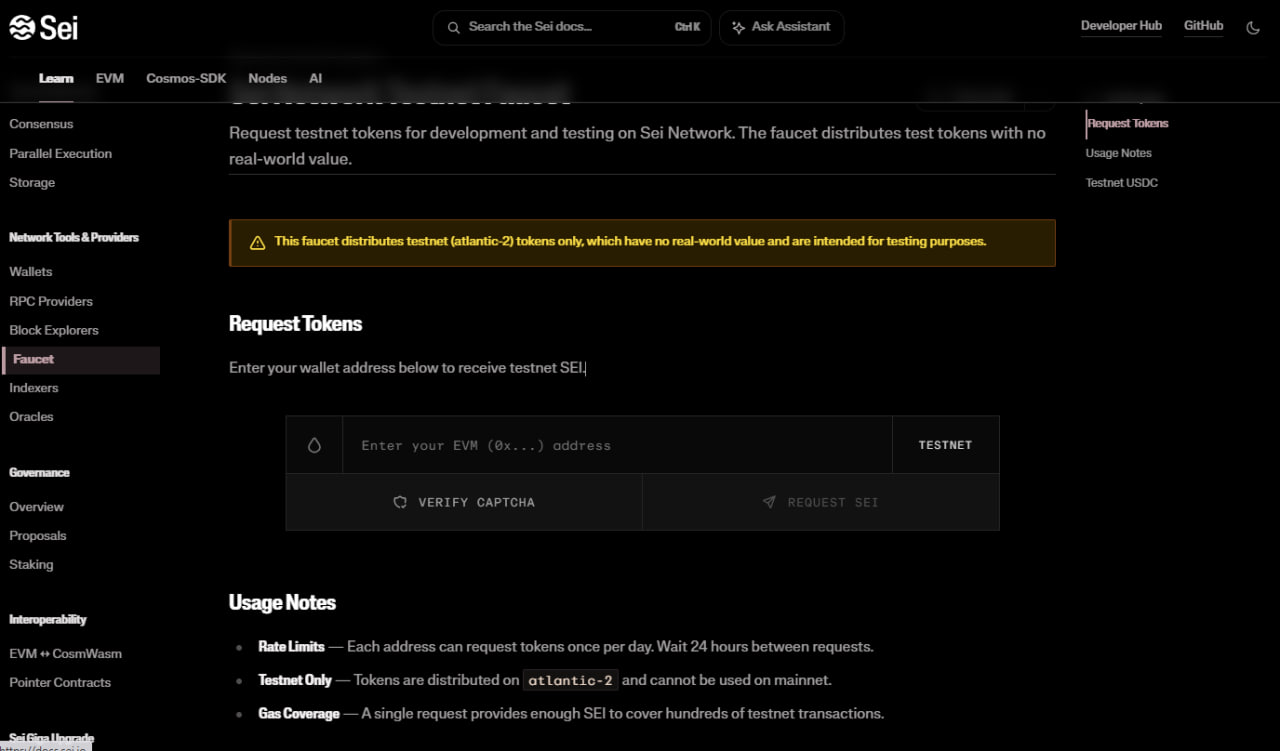Viewport: 1280px width, 751px height.
Task: Go to the Nodes tab
Action: 267,78
